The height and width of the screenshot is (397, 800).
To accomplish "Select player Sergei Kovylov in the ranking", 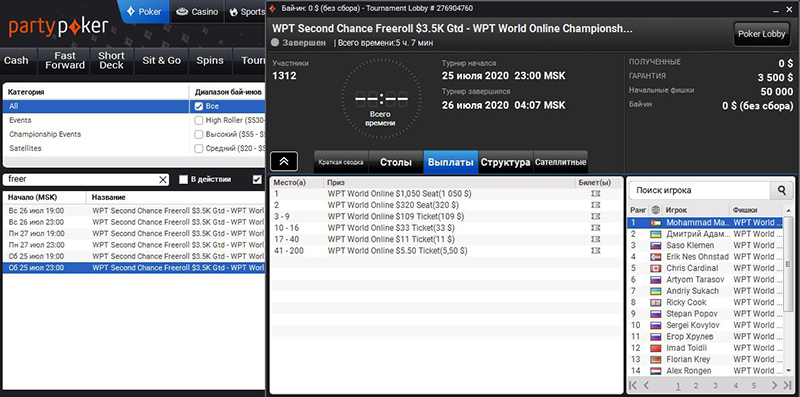I will point(704,325).
